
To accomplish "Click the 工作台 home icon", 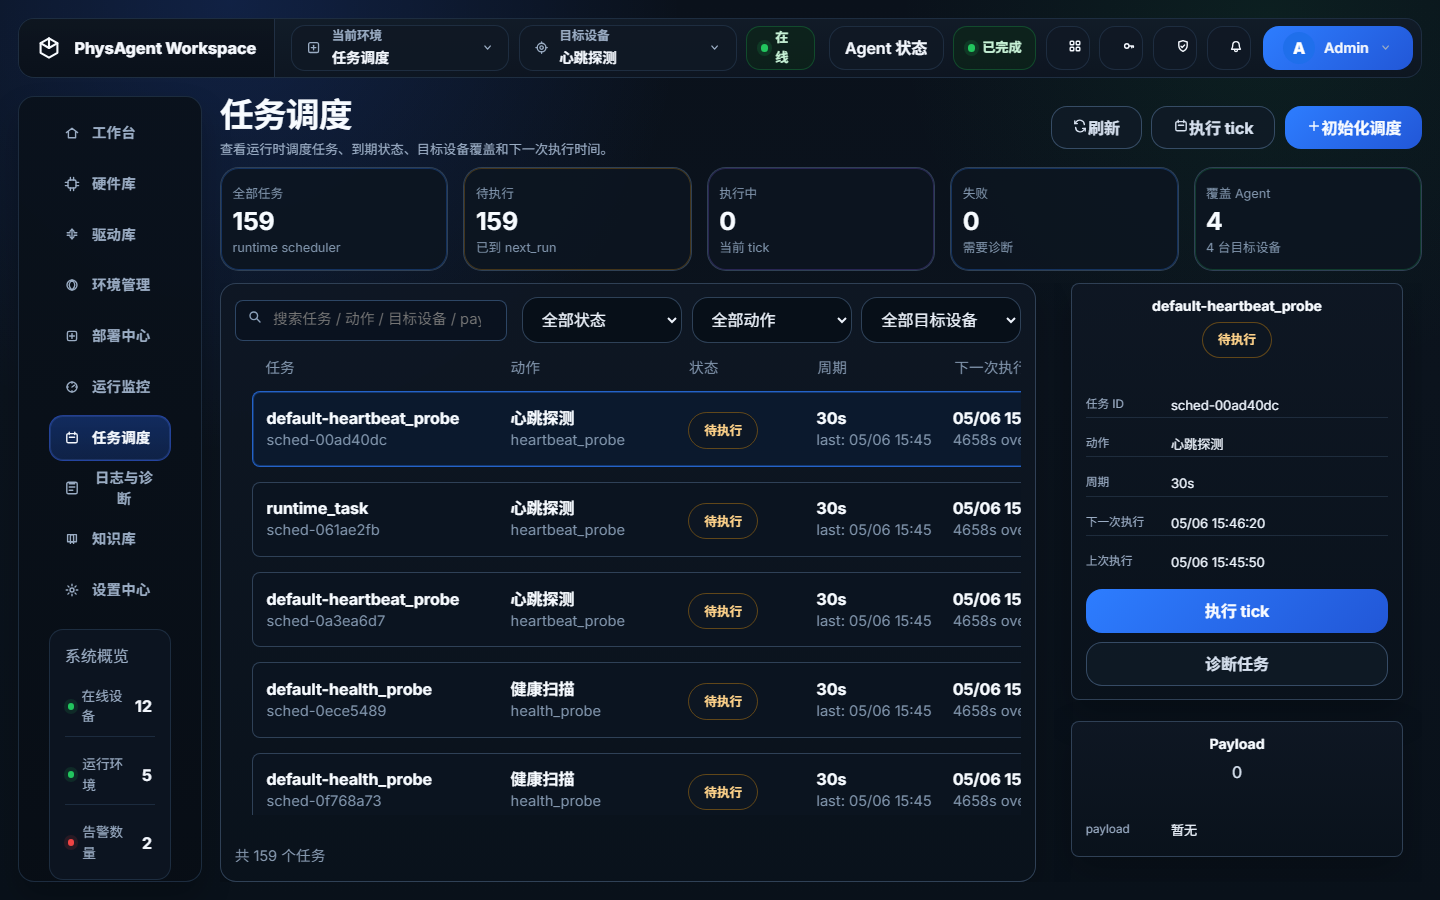I will 72,133.
